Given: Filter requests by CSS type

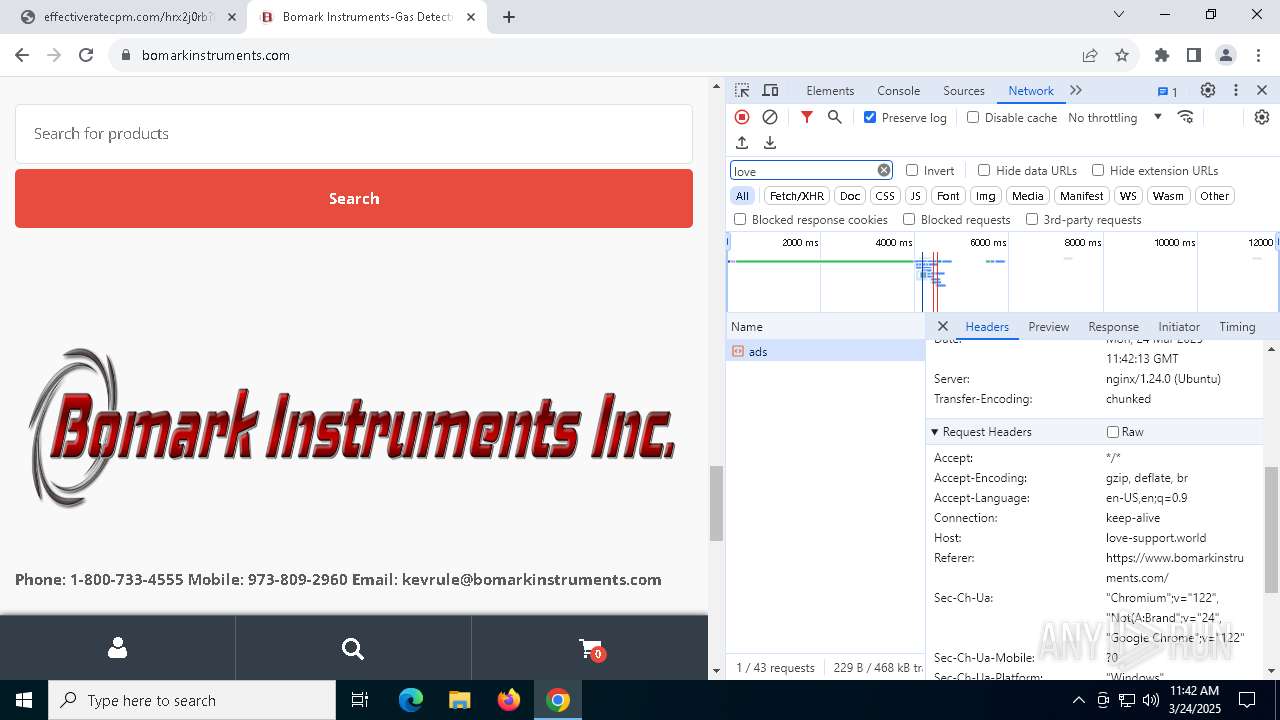Looking at the screenshot, I should (x=885, y=196).
